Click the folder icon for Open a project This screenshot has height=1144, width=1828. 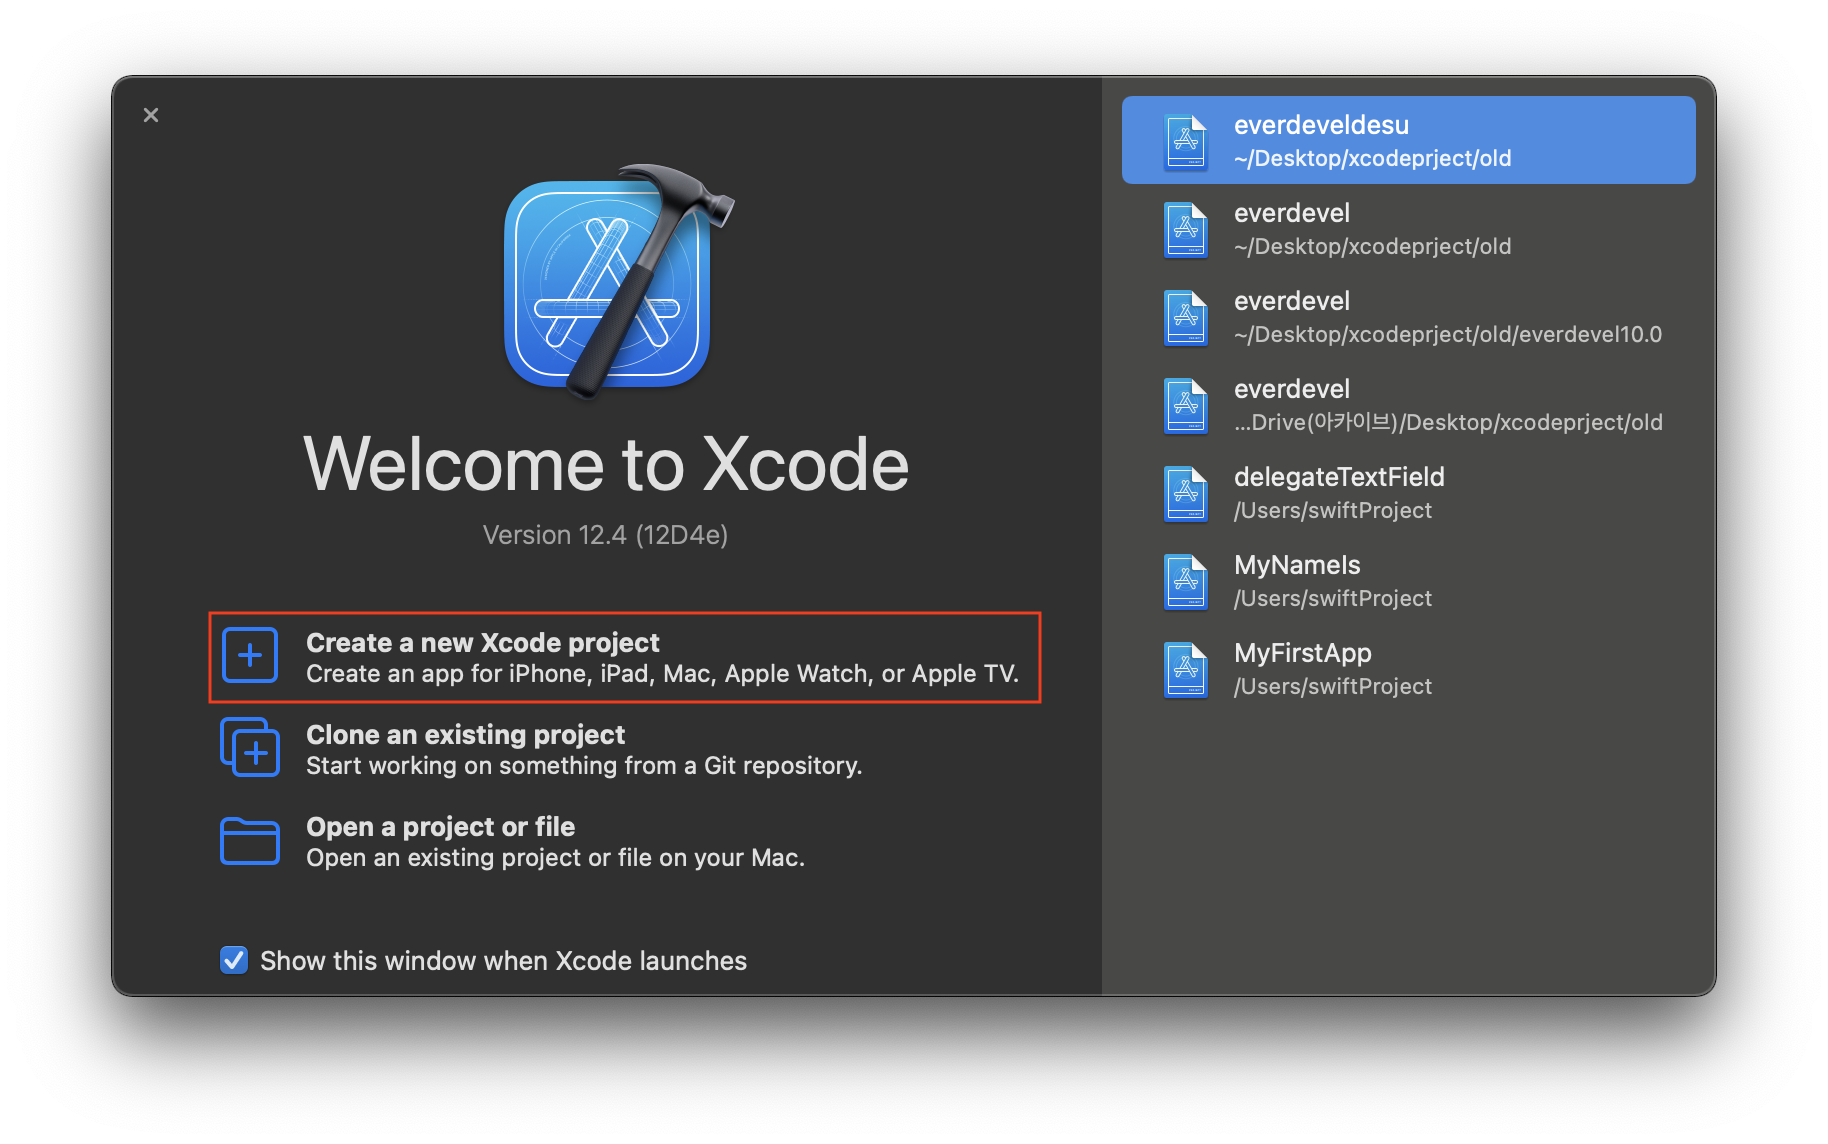tap(250, 840)
